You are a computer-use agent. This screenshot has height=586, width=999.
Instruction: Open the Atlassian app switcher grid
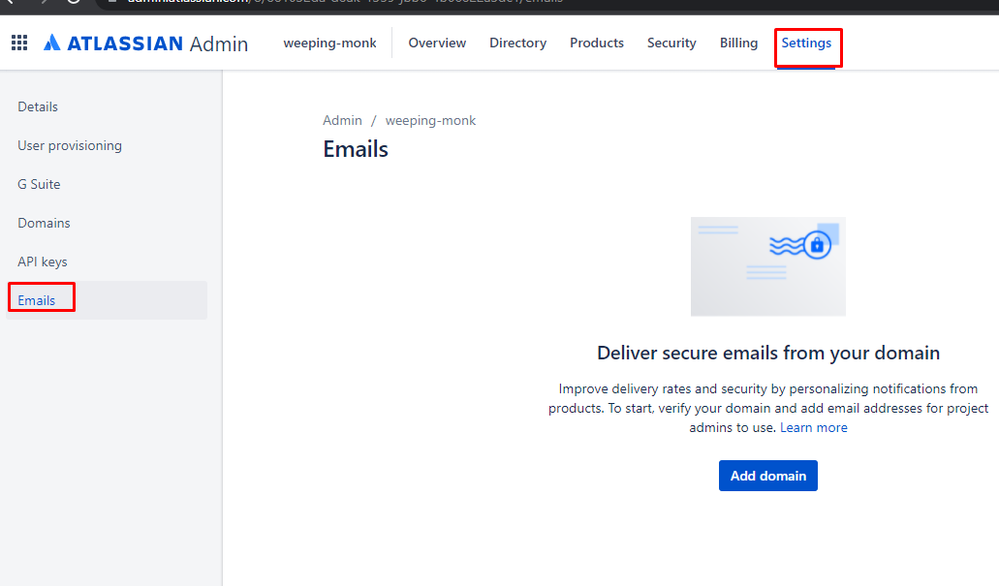tap(18, 42)
